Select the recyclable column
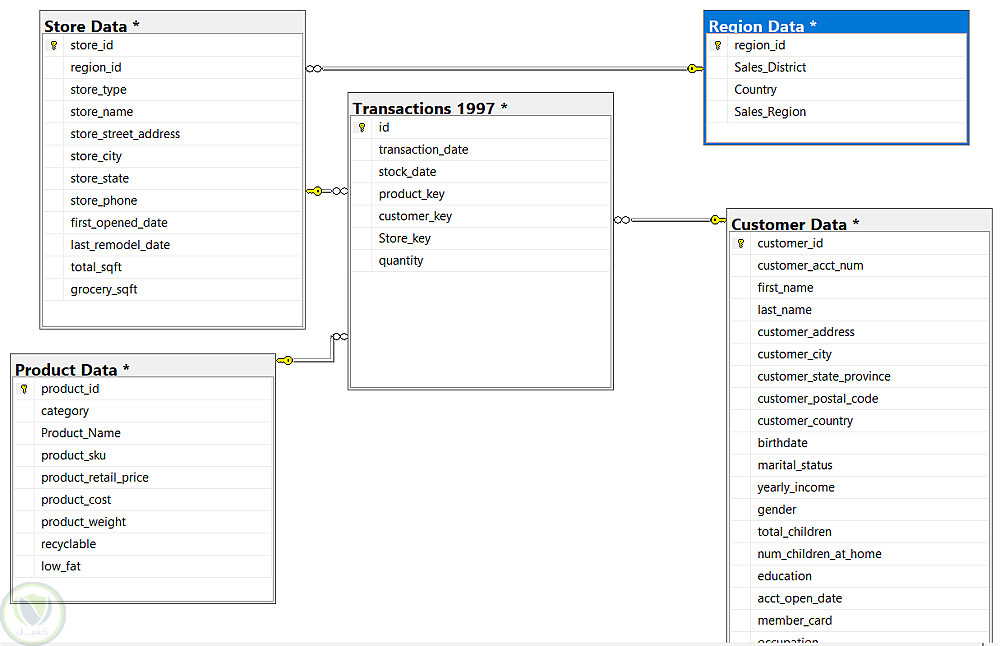This screenshot has width=1000, height=646. click(x=143, y=544)
